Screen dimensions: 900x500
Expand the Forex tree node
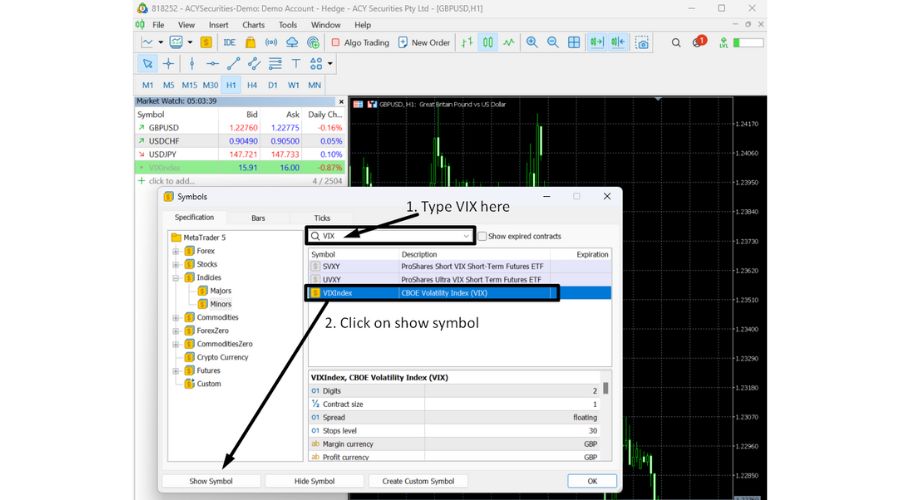tap(176, 251)
